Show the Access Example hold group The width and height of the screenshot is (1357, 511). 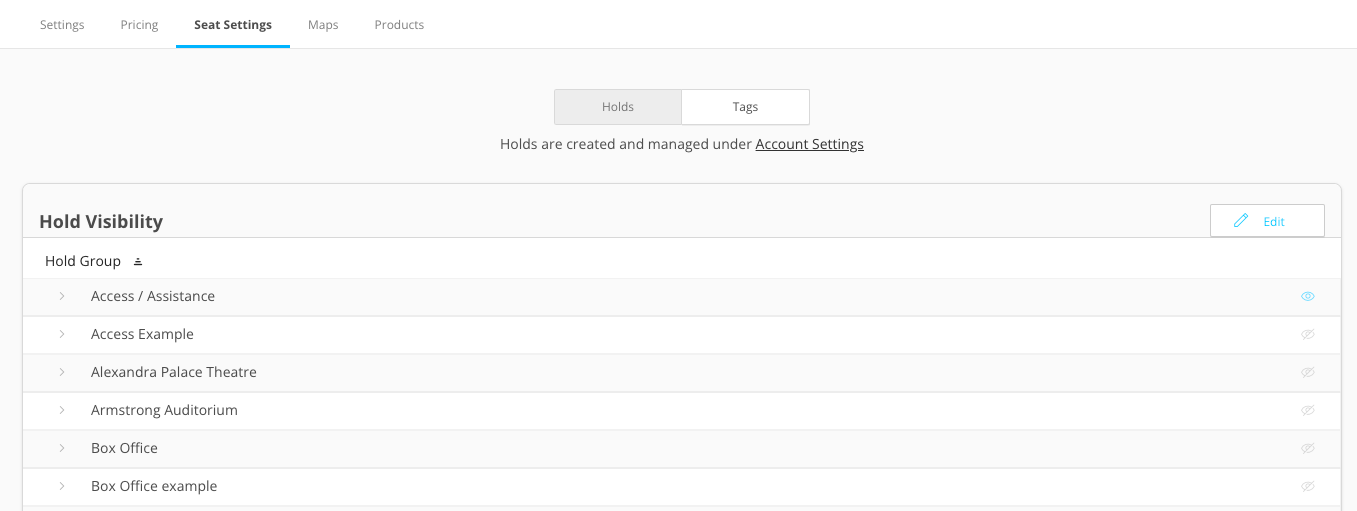[1308, 335]
